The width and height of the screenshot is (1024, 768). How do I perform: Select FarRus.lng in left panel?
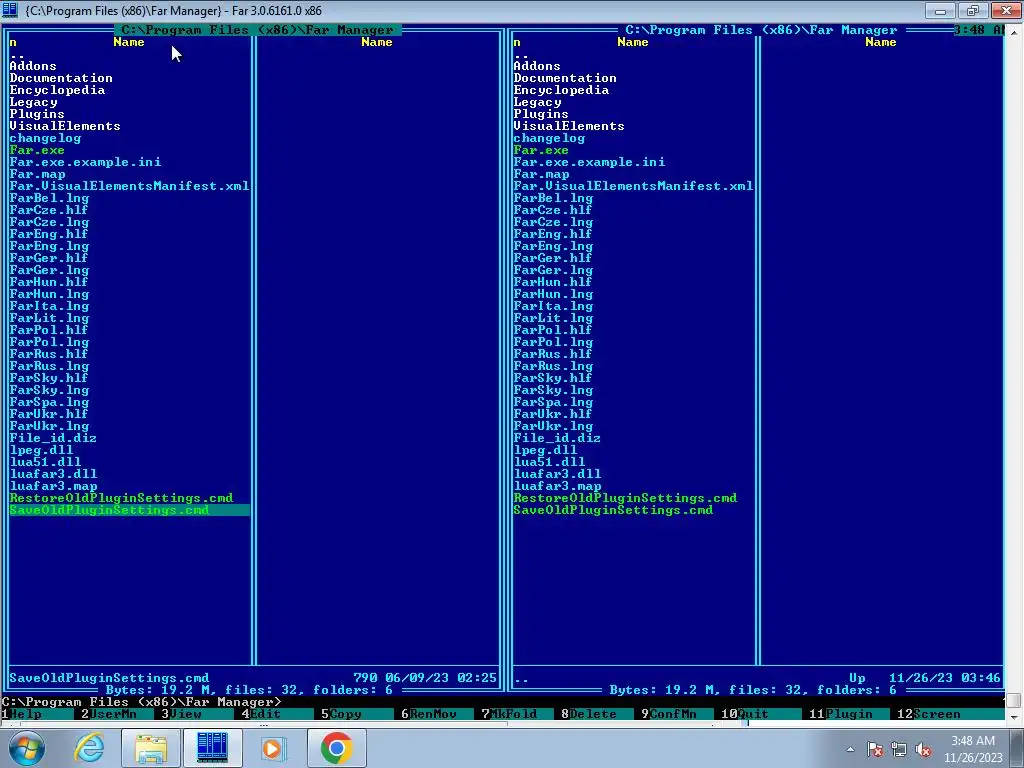[49, 366]
